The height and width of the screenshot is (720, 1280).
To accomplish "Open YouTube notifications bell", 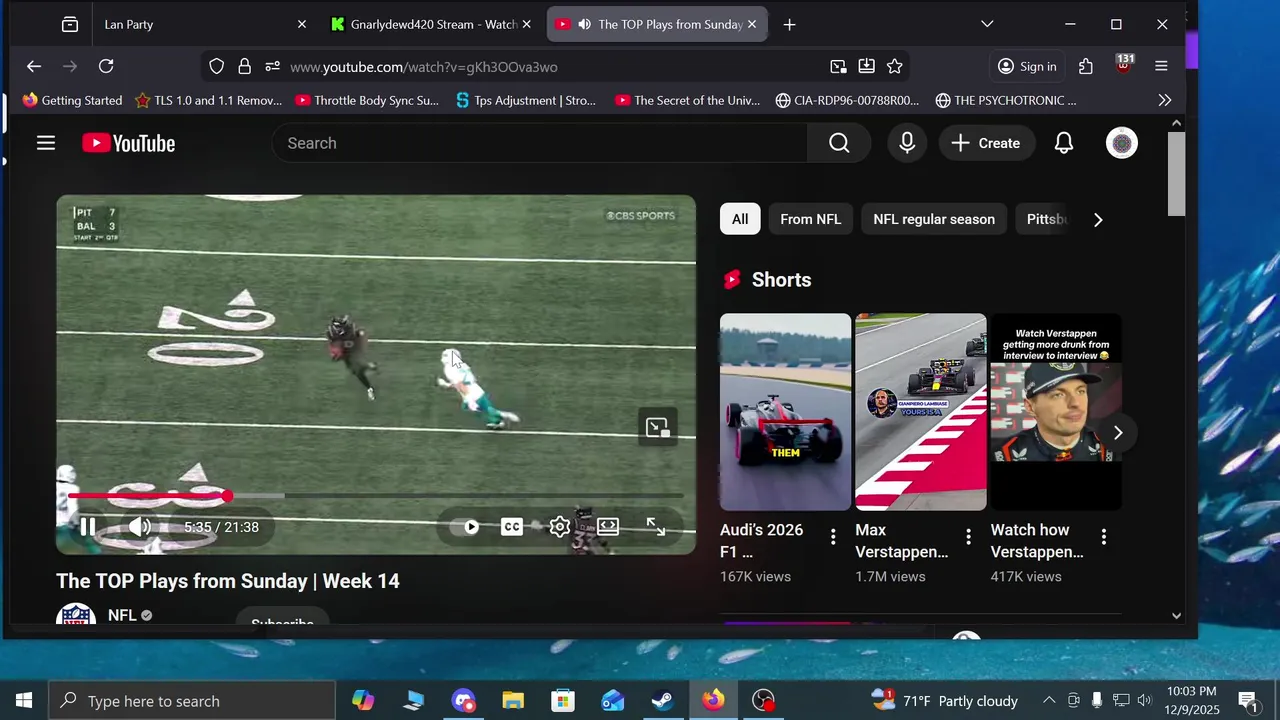I will pos(1064,143).
